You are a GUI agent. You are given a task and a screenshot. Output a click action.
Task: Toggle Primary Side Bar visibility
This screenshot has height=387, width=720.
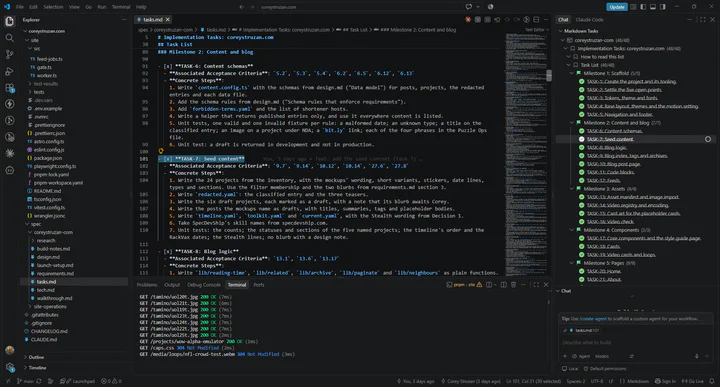point(643,7)
